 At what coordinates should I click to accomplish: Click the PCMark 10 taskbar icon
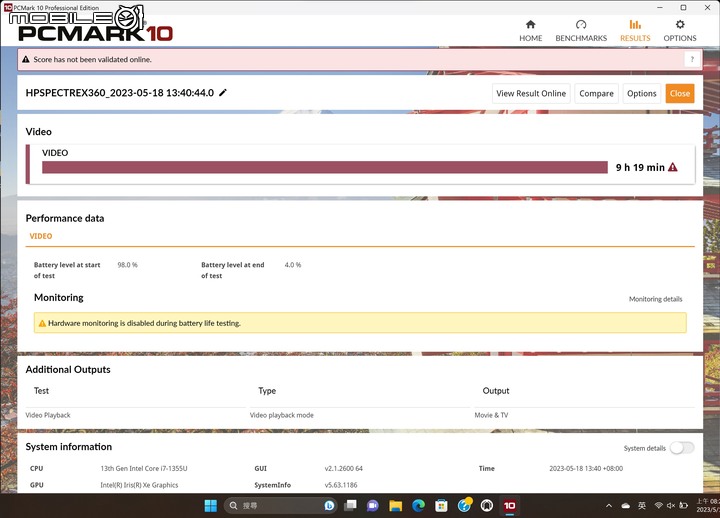[x=509, y=506]
